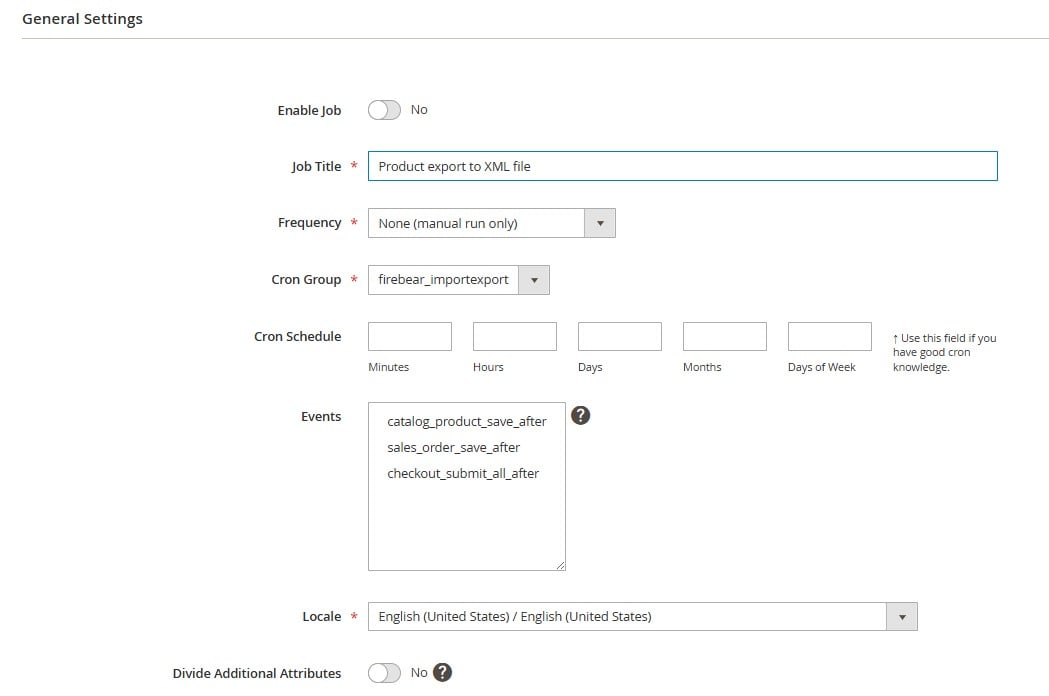Select catalog_product_save_after event
This screenshot has width=1049, height=696.
[x=466, y=421]
